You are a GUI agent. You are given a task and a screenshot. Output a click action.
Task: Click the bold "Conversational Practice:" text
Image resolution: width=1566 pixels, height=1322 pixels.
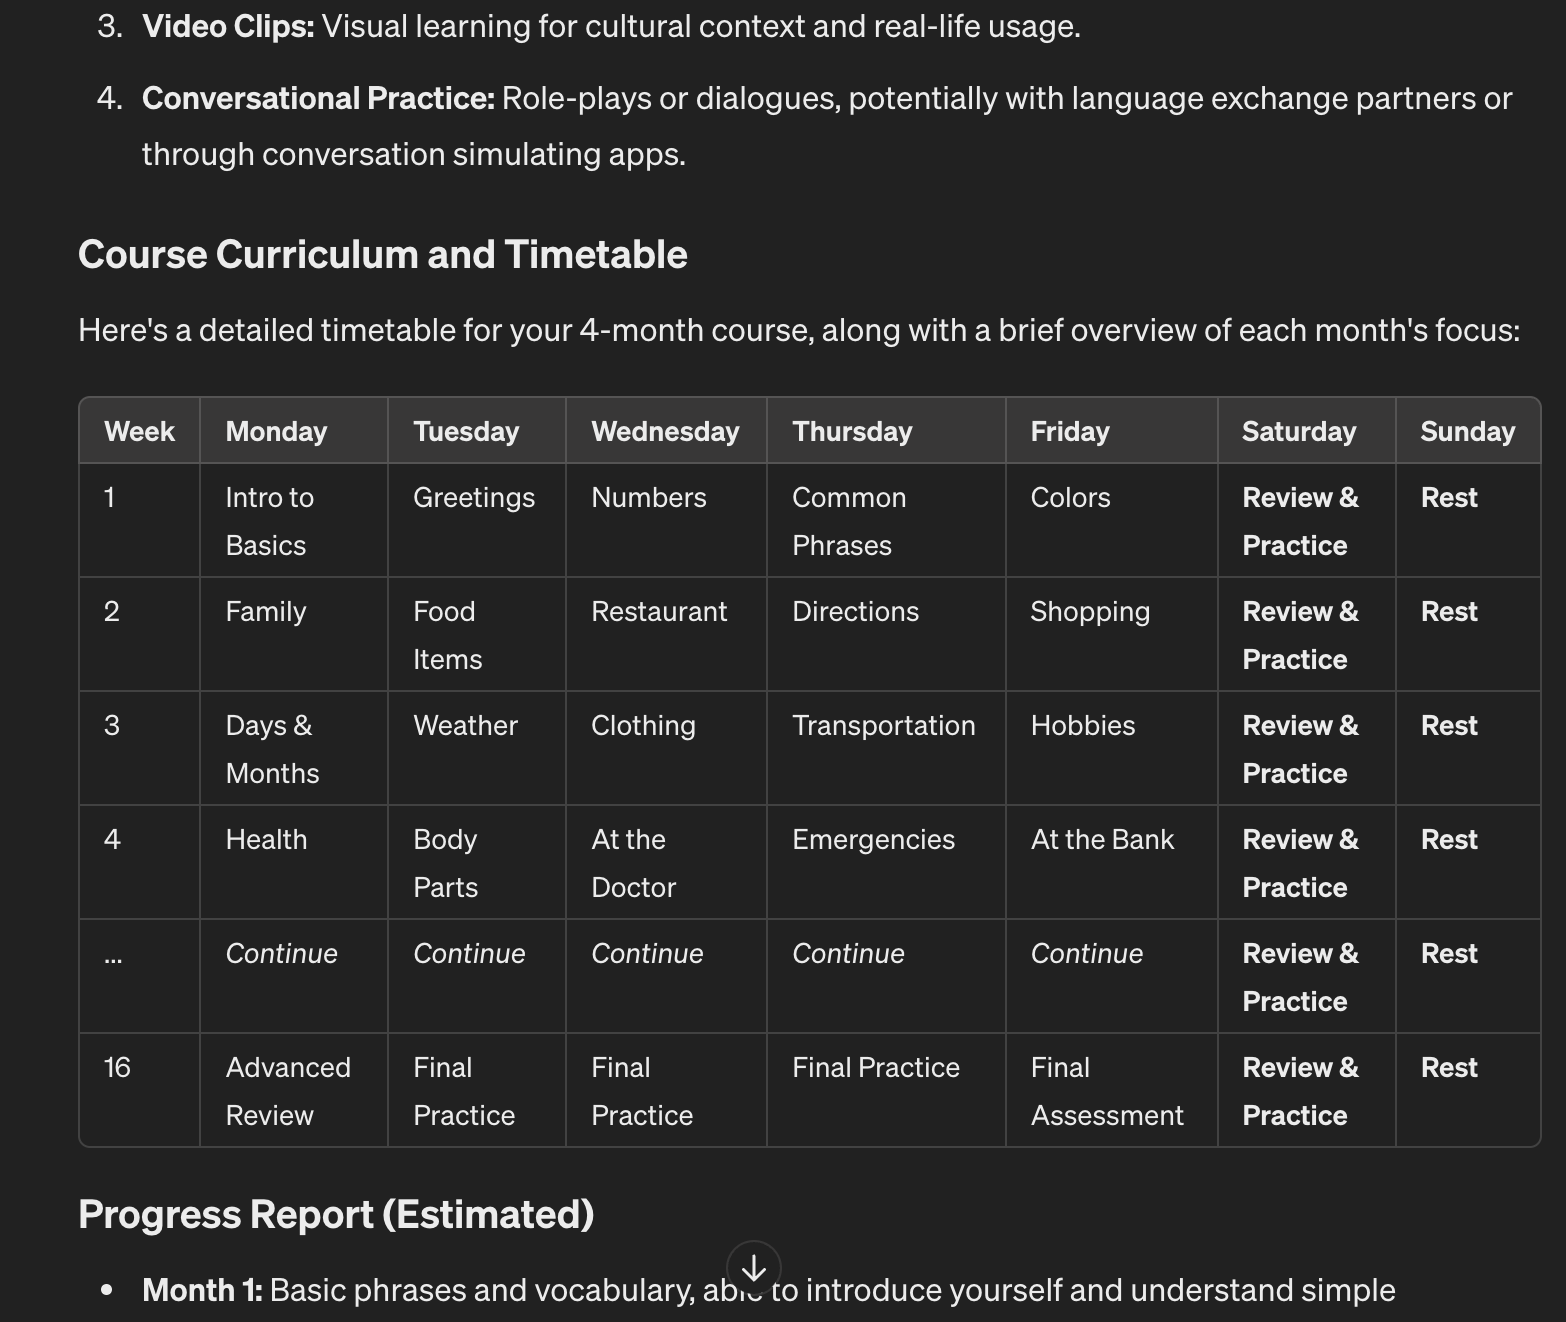(318, 98)
